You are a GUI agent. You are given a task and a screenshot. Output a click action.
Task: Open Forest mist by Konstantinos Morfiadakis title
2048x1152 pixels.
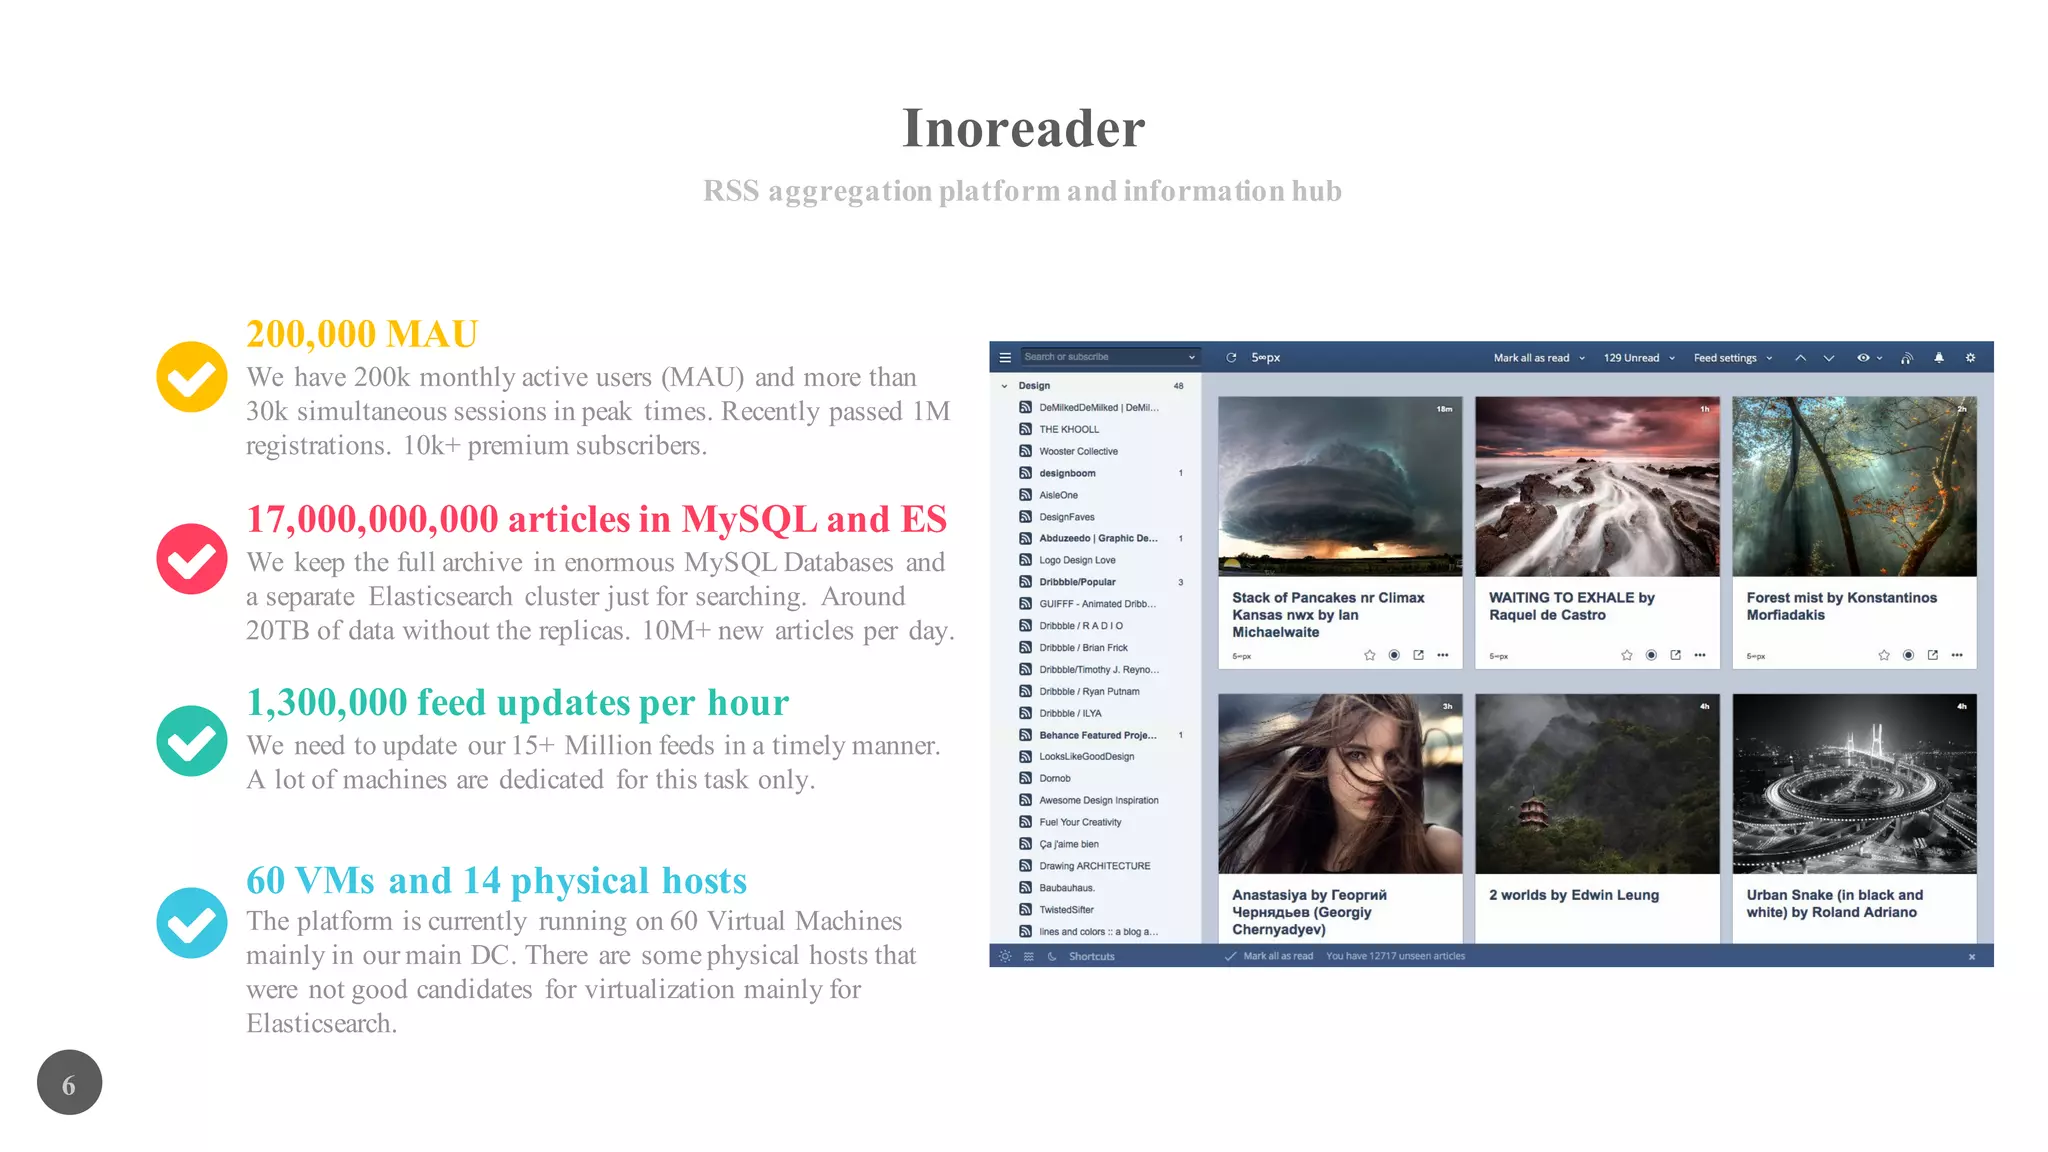pyautogui.click(x=1841, y=606)
